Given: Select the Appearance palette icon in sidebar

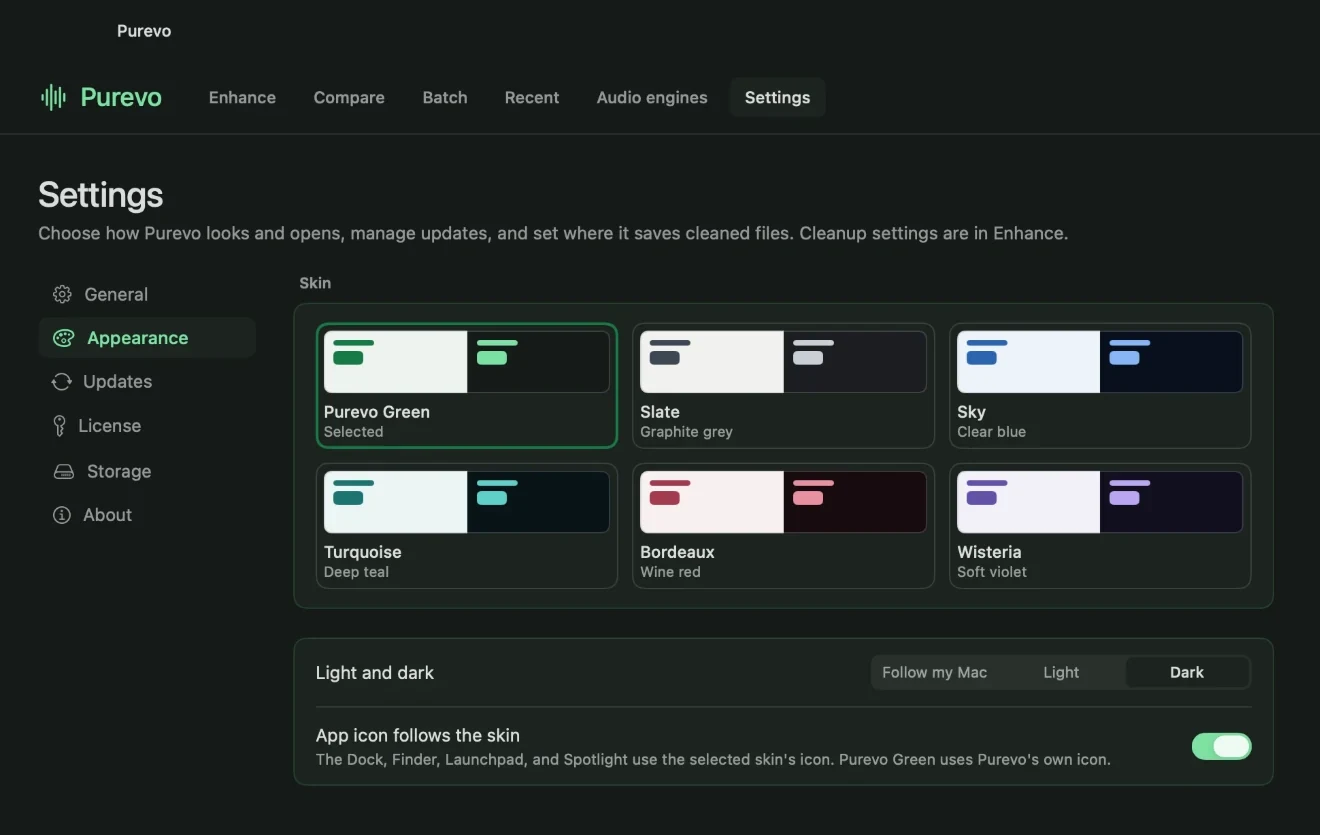Looking at the screenshot, I should (63, 338).
